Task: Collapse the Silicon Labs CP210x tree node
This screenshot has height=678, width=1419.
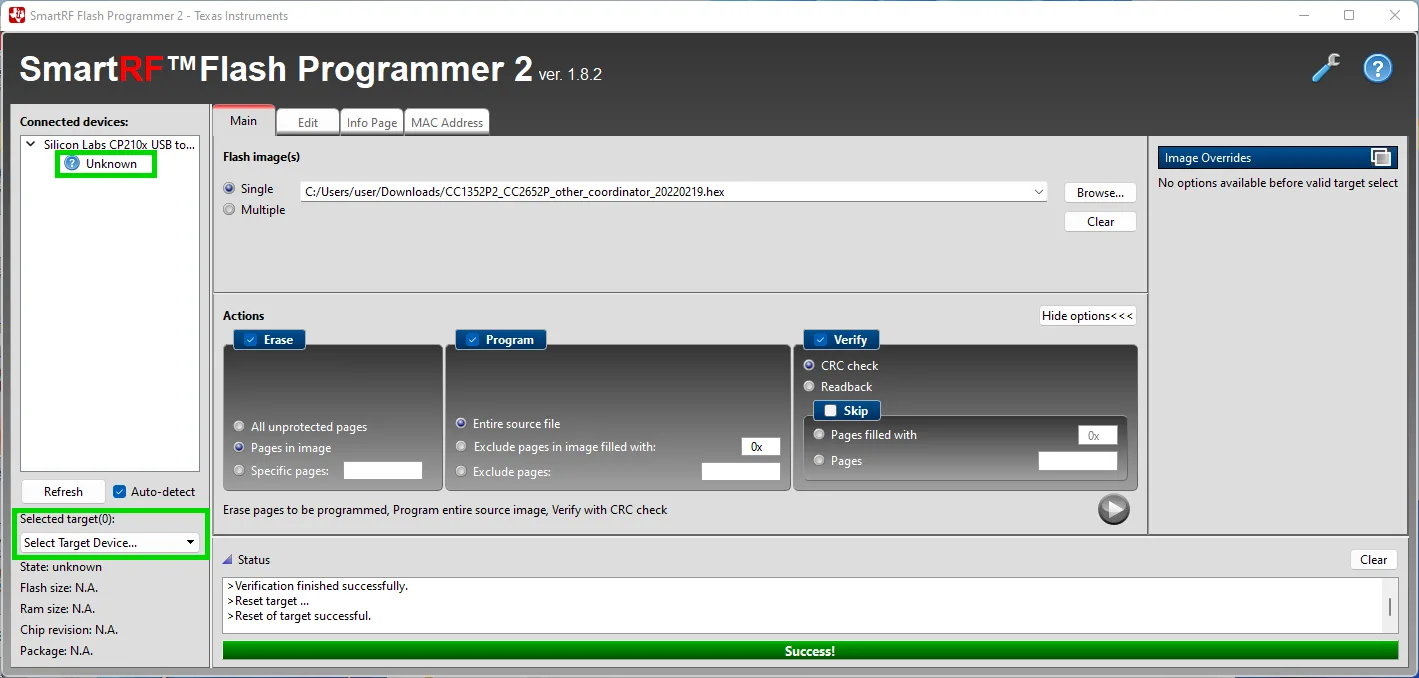Action: (31, 145)
